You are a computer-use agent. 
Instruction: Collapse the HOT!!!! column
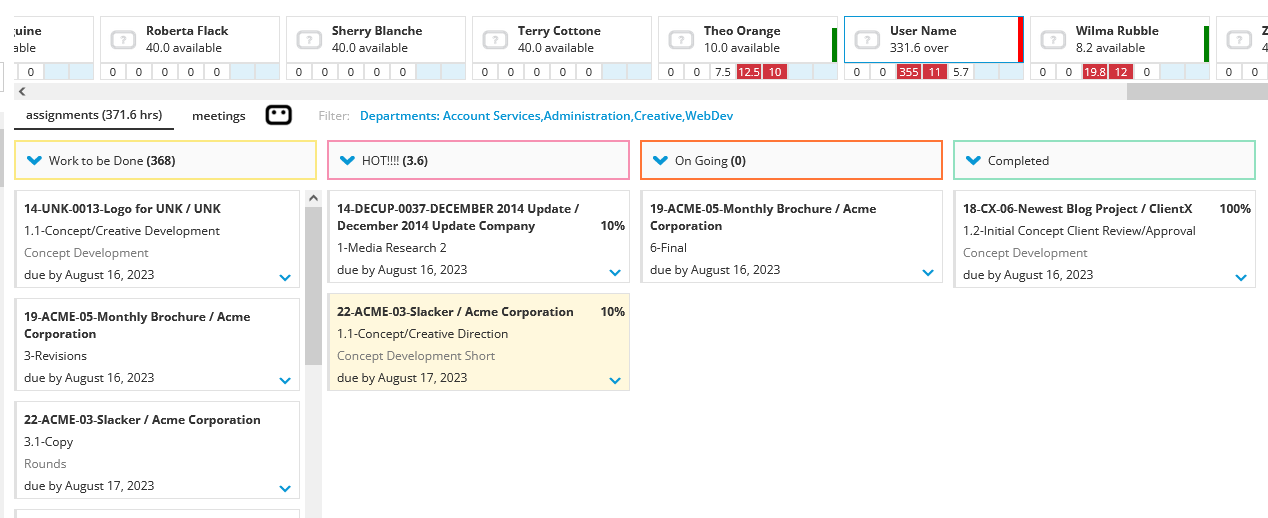click(x=347, y=160)
